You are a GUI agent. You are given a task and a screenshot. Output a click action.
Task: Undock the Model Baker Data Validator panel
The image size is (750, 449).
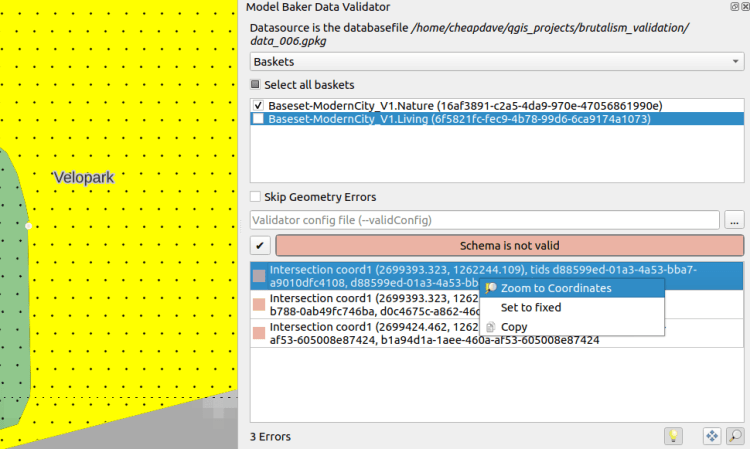coord(734,7)
